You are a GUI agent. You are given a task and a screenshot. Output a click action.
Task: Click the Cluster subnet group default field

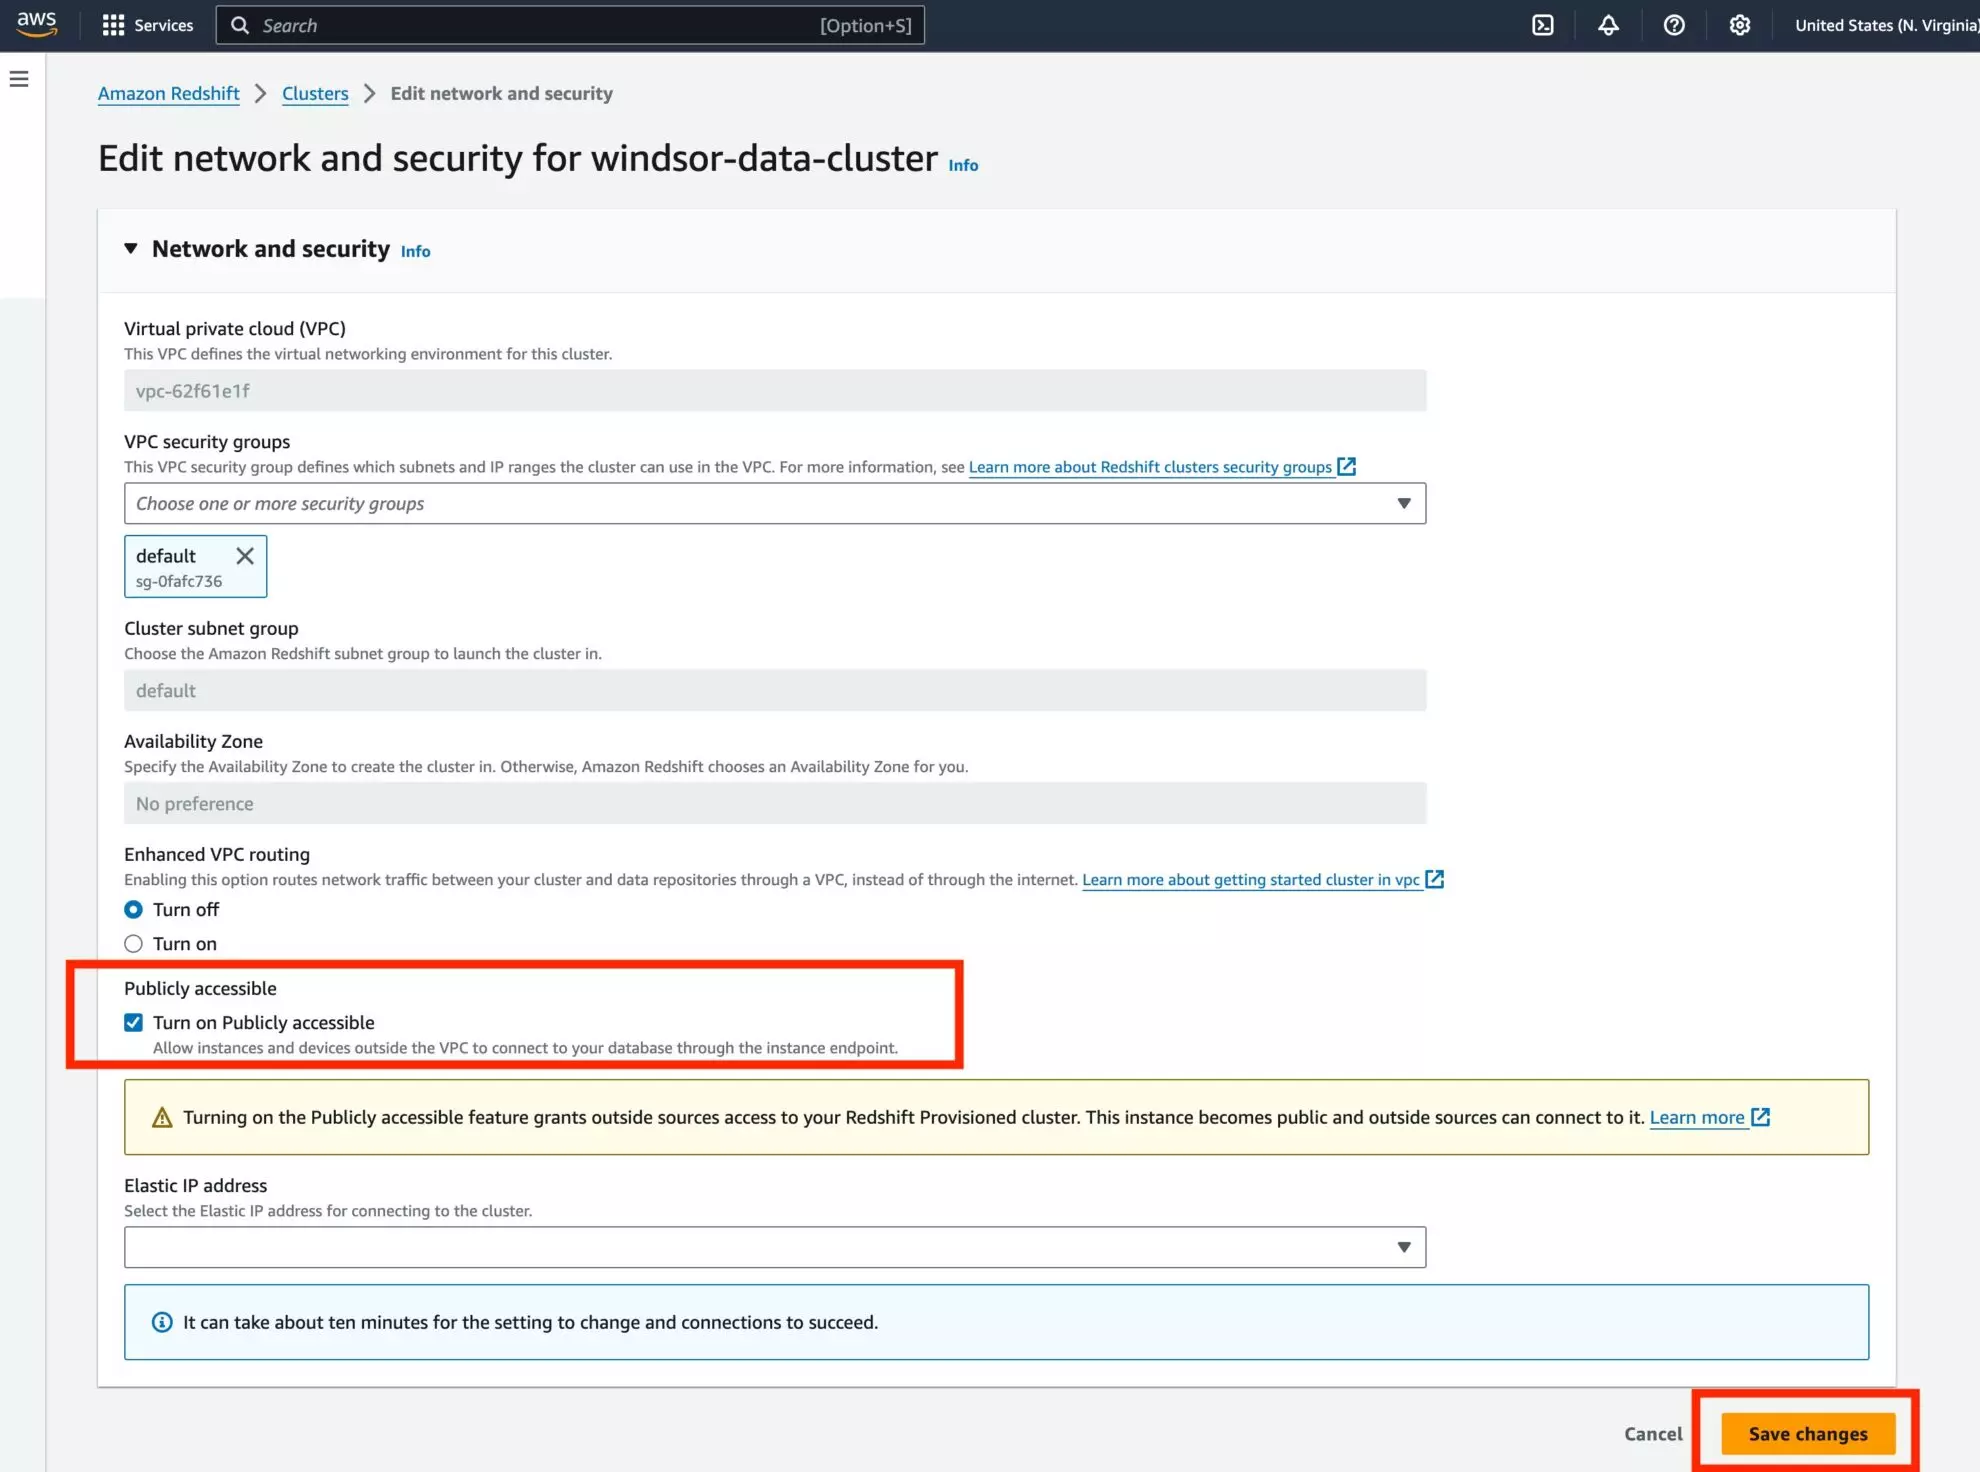[775, 690]
